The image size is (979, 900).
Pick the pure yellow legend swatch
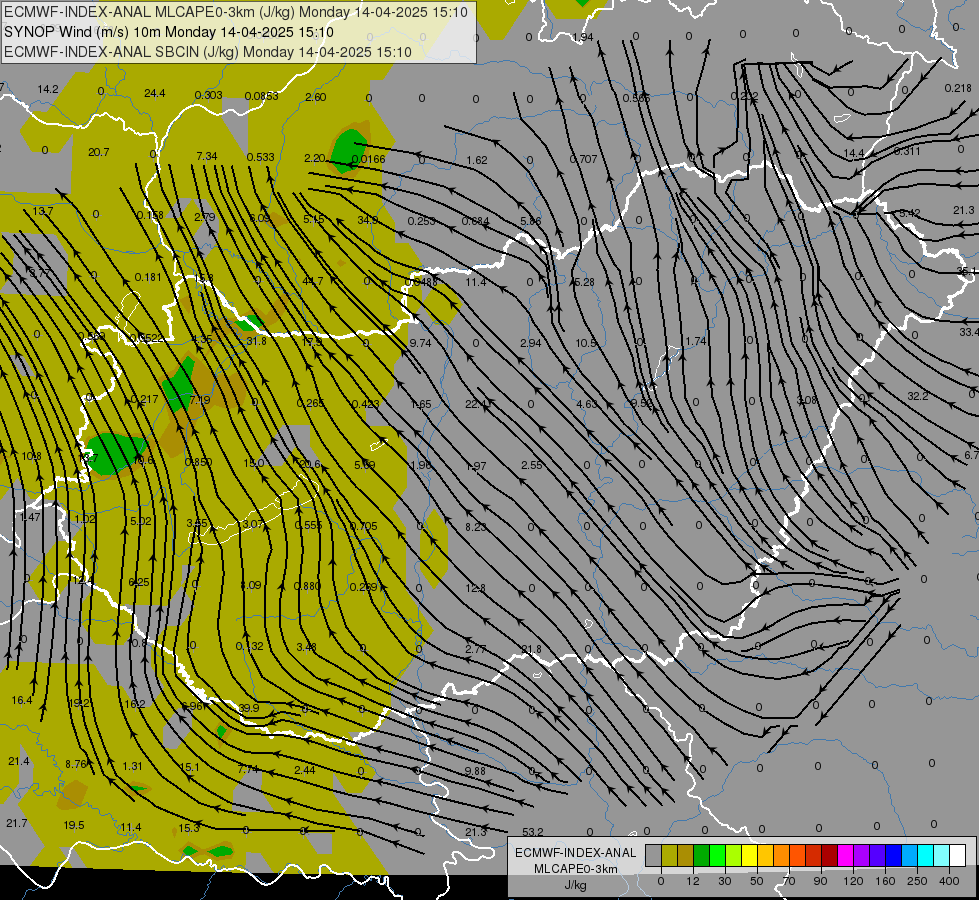tap(749, 855)
